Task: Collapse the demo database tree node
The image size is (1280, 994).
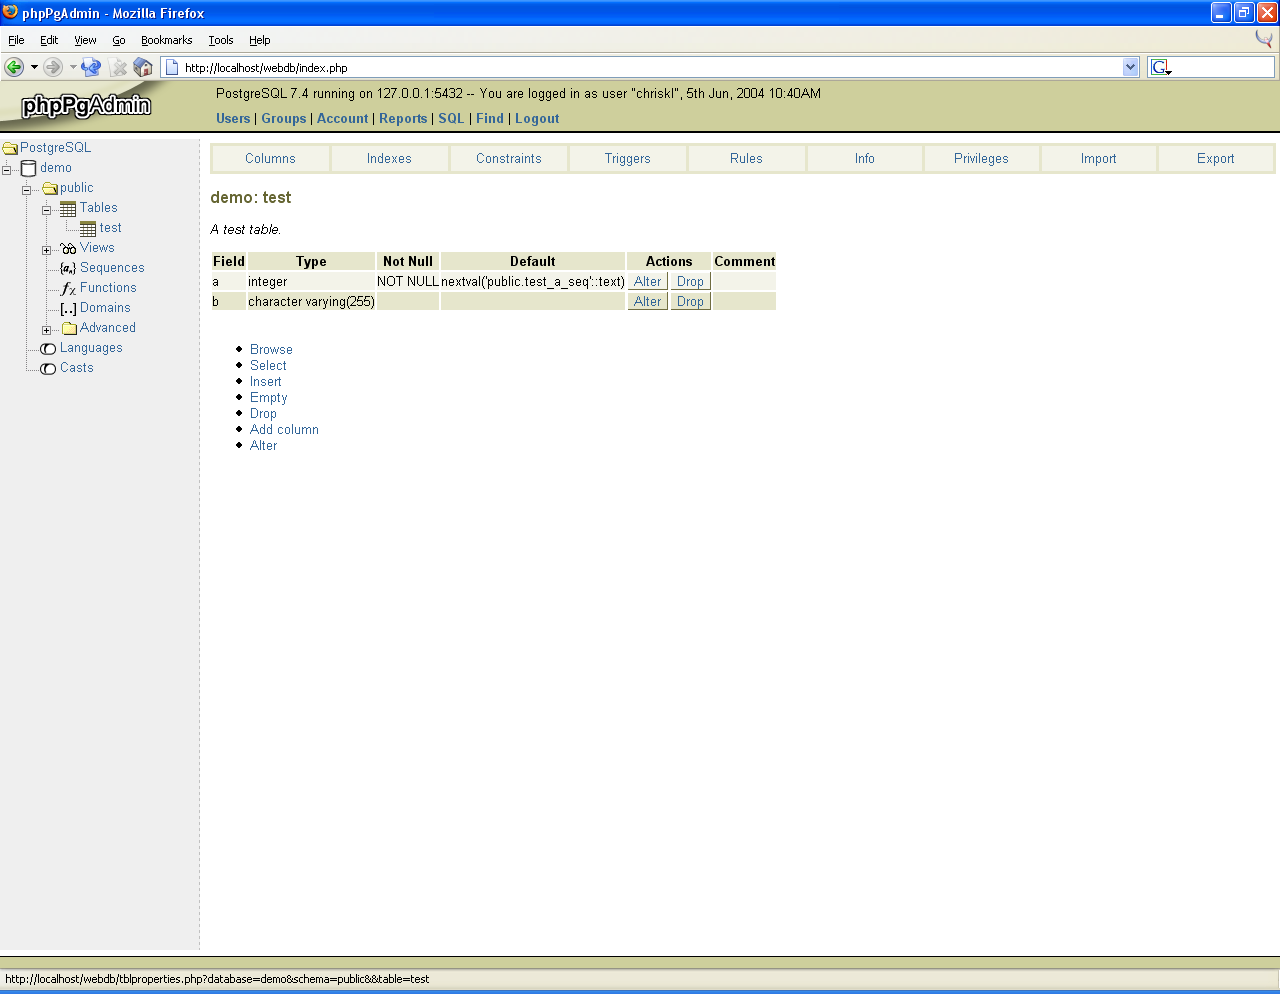Action: (6, 170)
